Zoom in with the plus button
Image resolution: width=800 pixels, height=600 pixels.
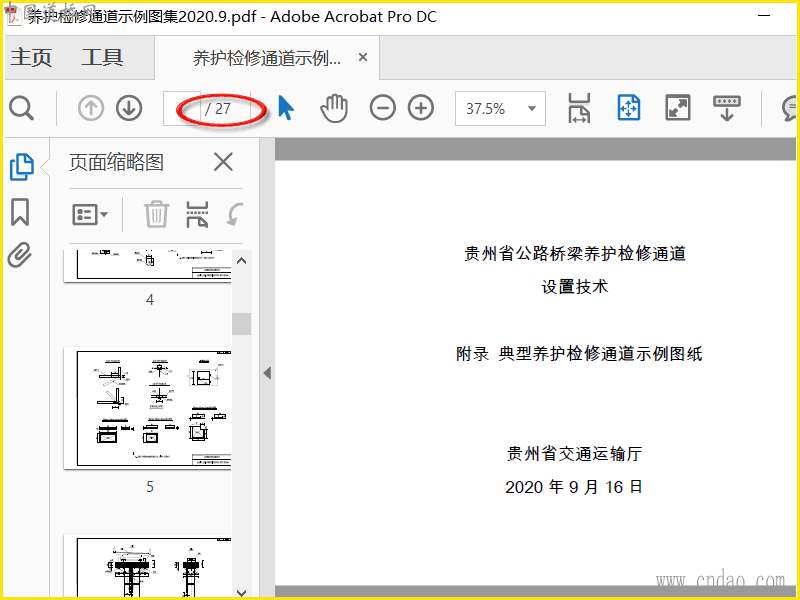tap(420, 108)
